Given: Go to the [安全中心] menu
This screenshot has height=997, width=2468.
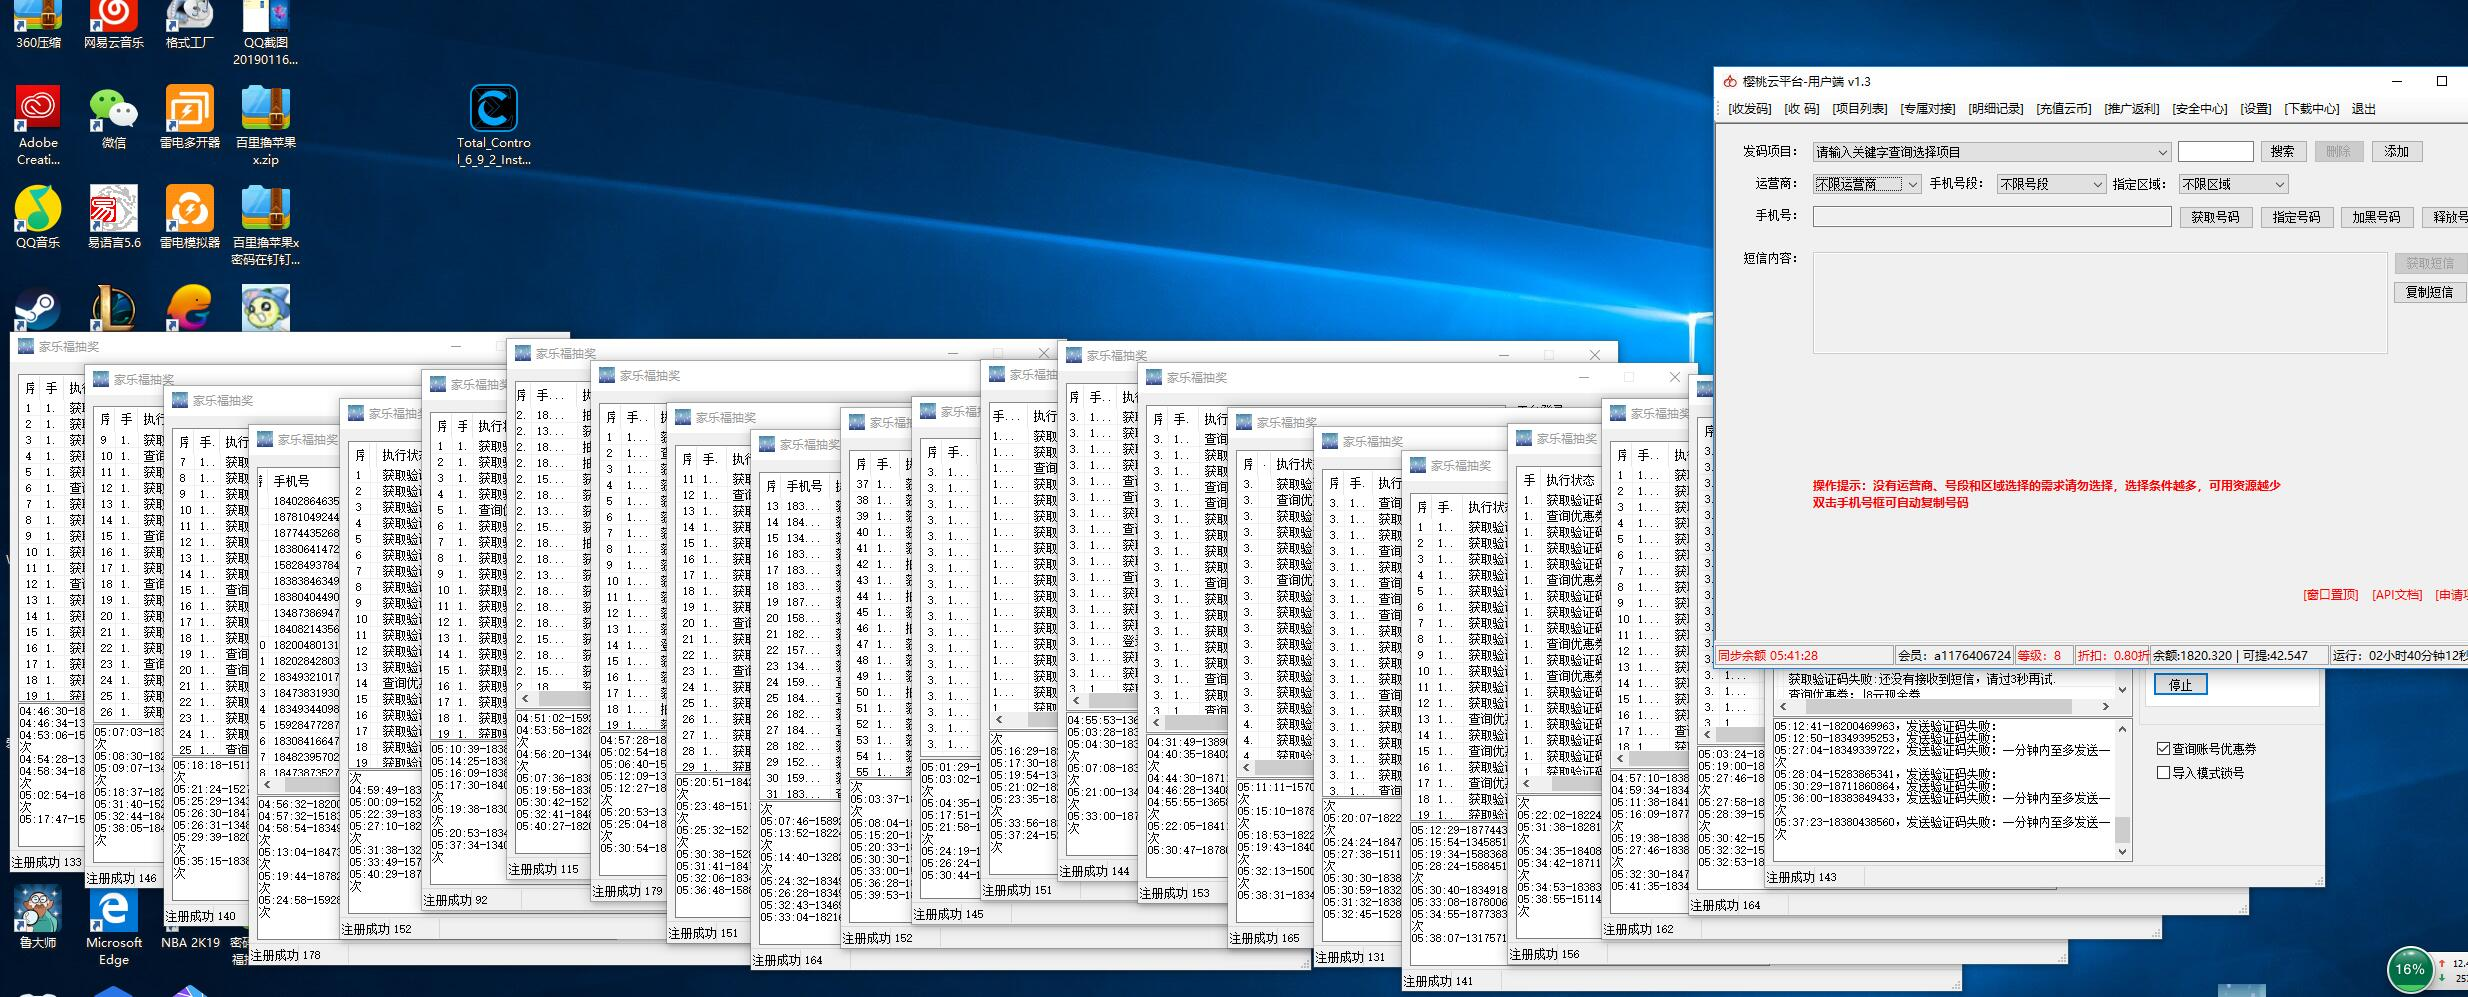Looking at the screenshot, I should pyautogui.click(x=2200, y=109).
